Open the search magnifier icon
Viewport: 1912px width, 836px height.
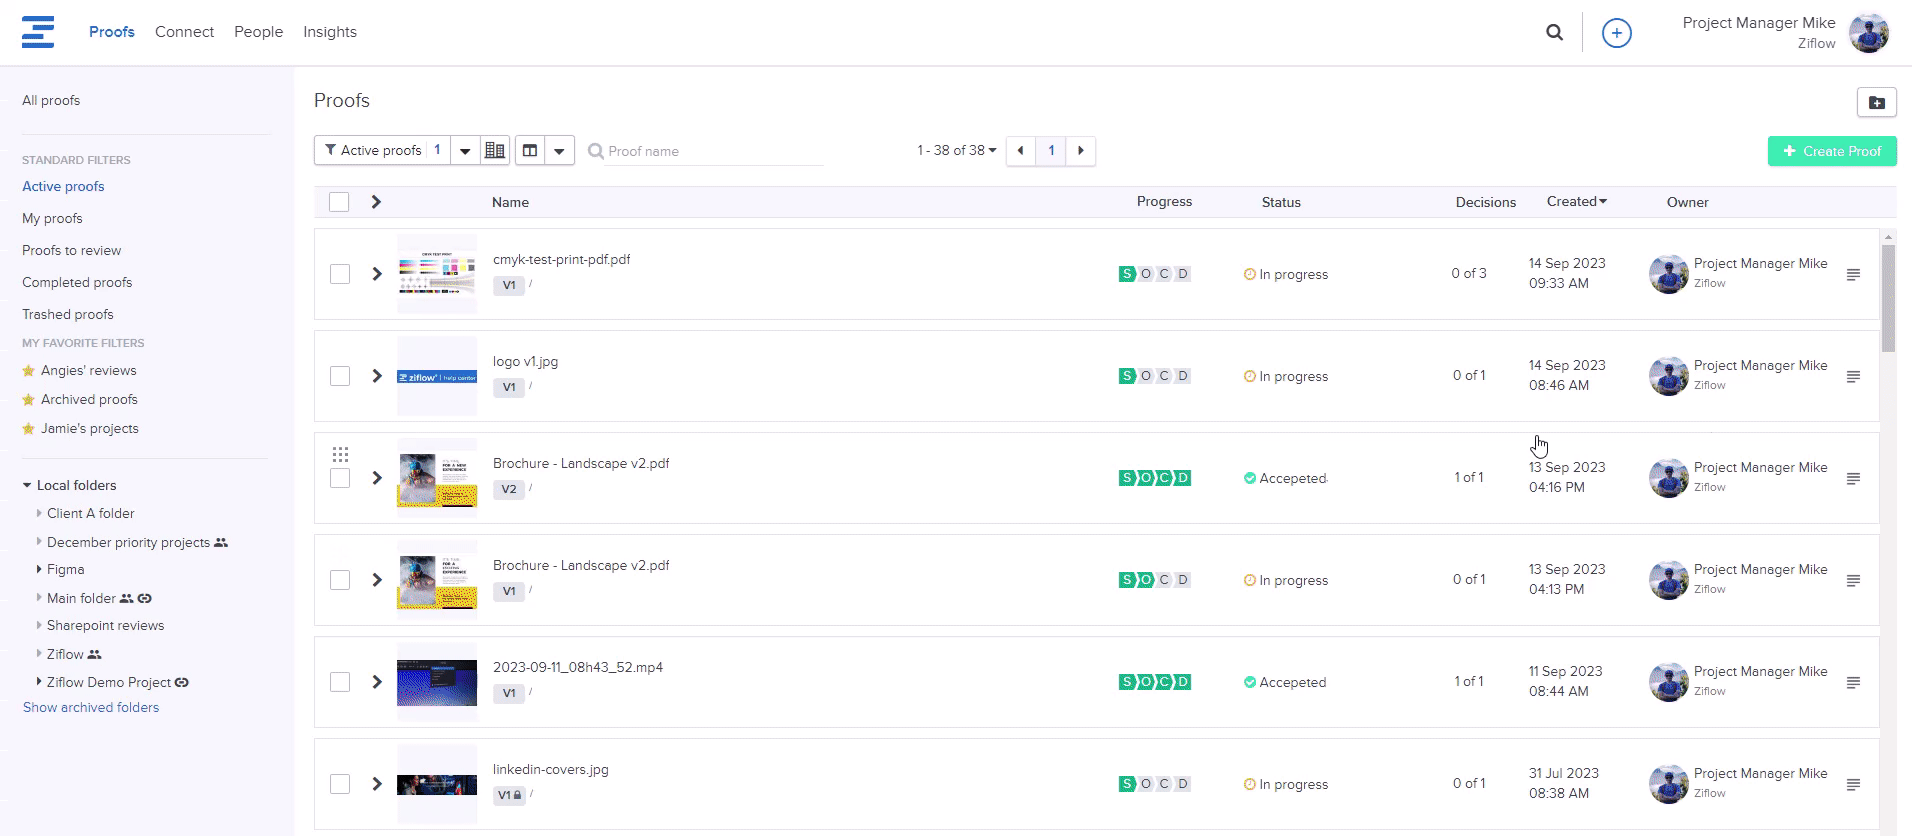pos(1554,32)
